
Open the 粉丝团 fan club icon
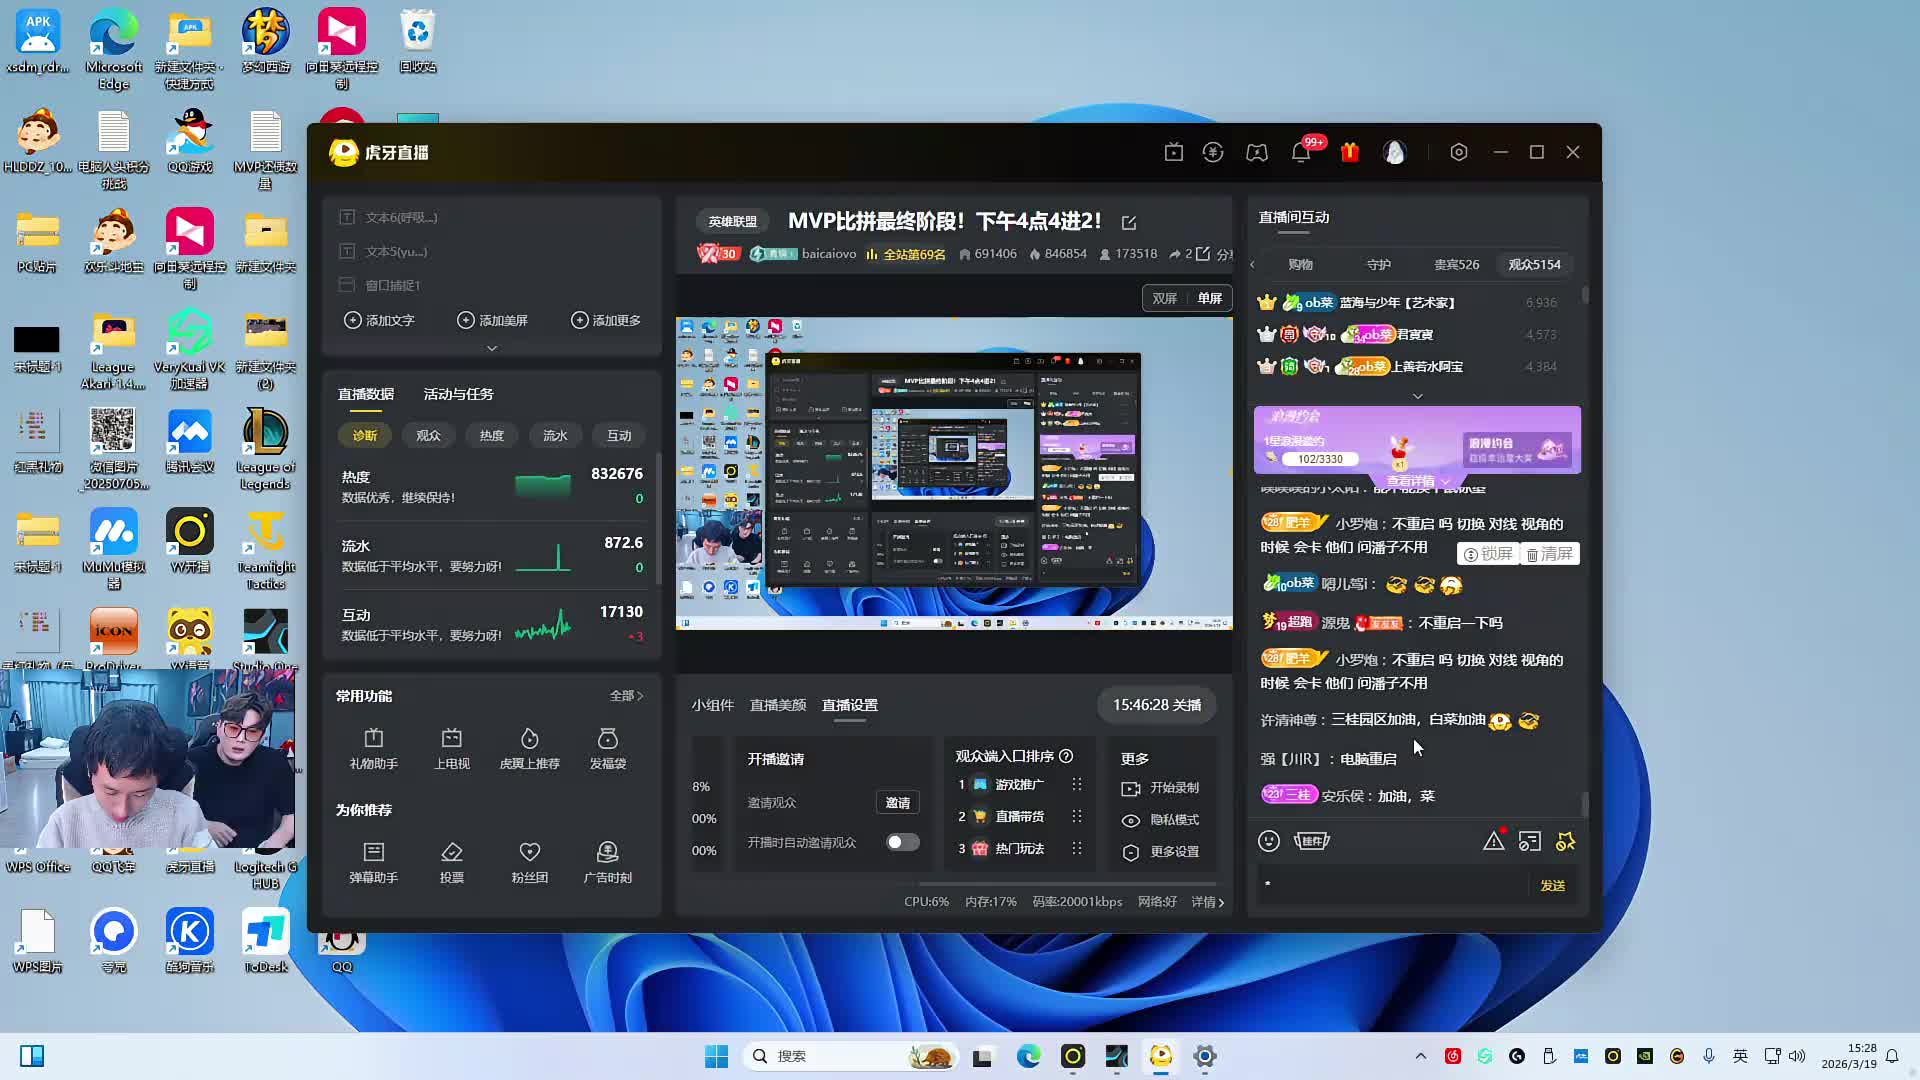(x=529, y=853)
